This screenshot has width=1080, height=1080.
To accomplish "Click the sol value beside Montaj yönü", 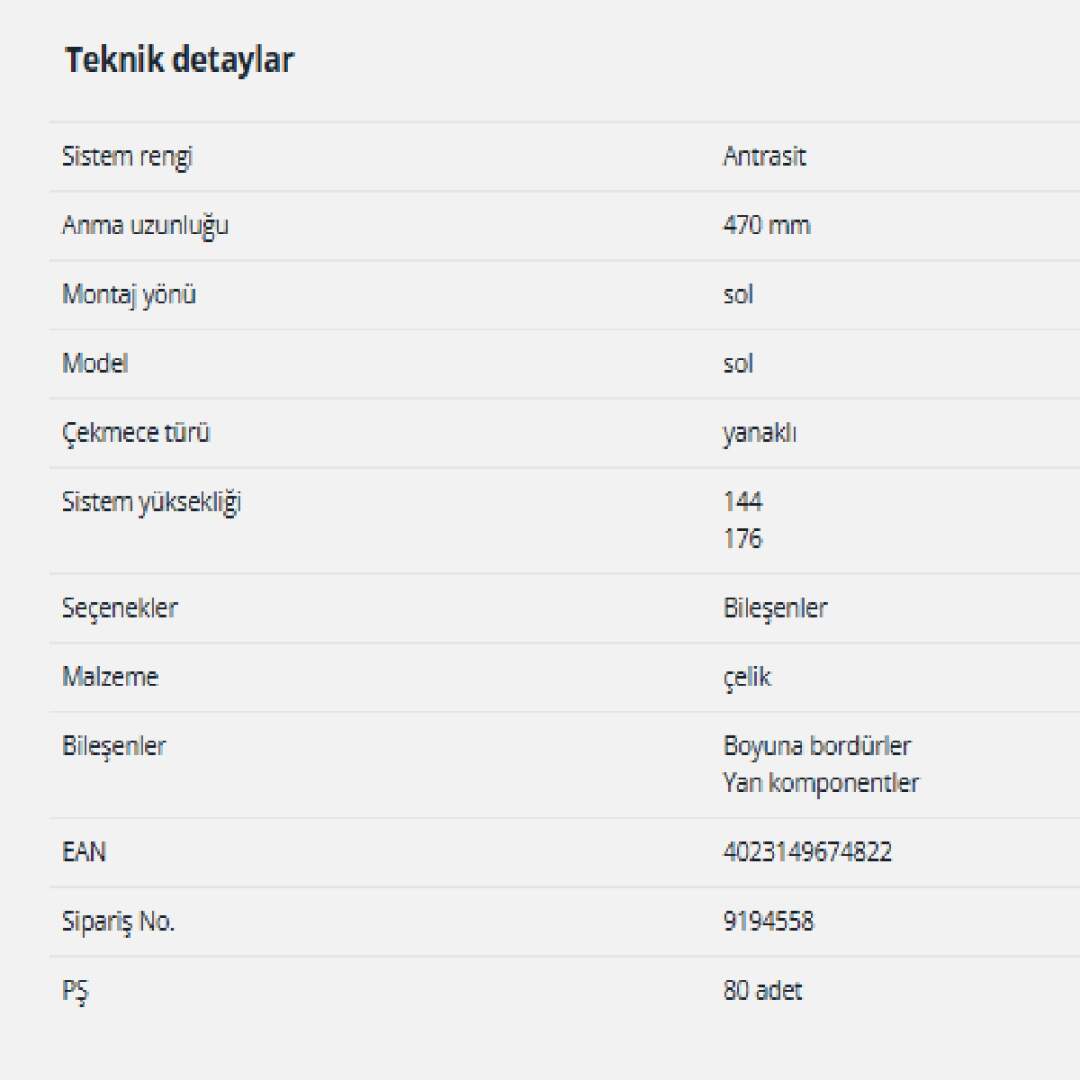I will click(x=738, y=295).
